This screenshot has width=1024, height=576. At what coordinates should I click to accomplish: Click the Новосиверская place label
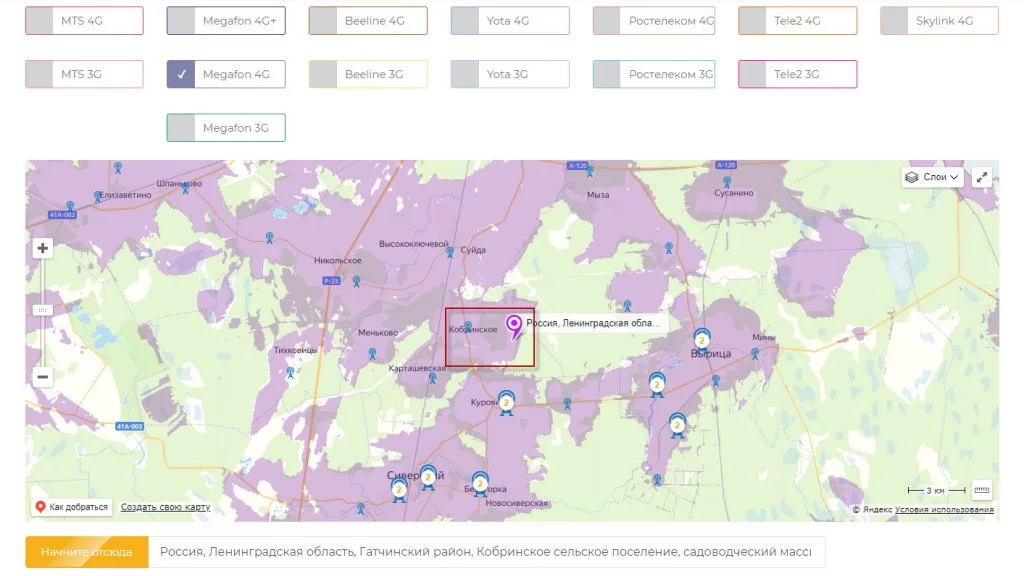(517, 504)
